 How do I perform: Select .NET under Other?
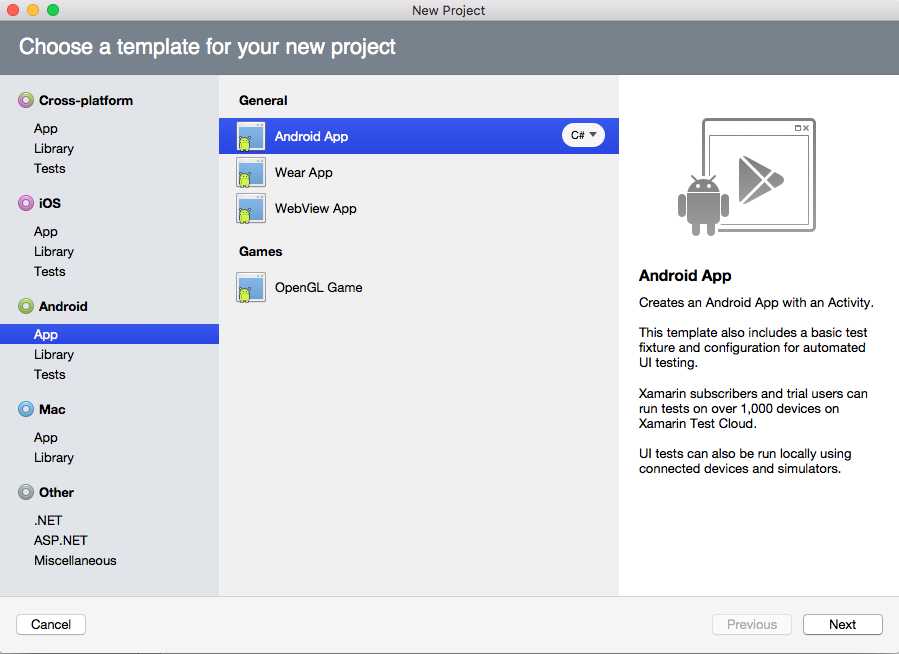click(x=48, y=520)
